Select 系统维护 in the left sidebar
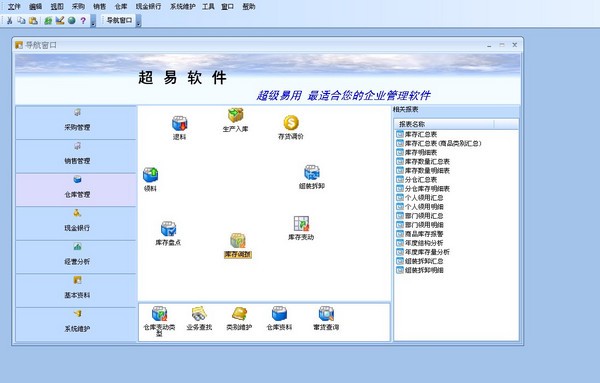The image size is (600, 383). 76,324
